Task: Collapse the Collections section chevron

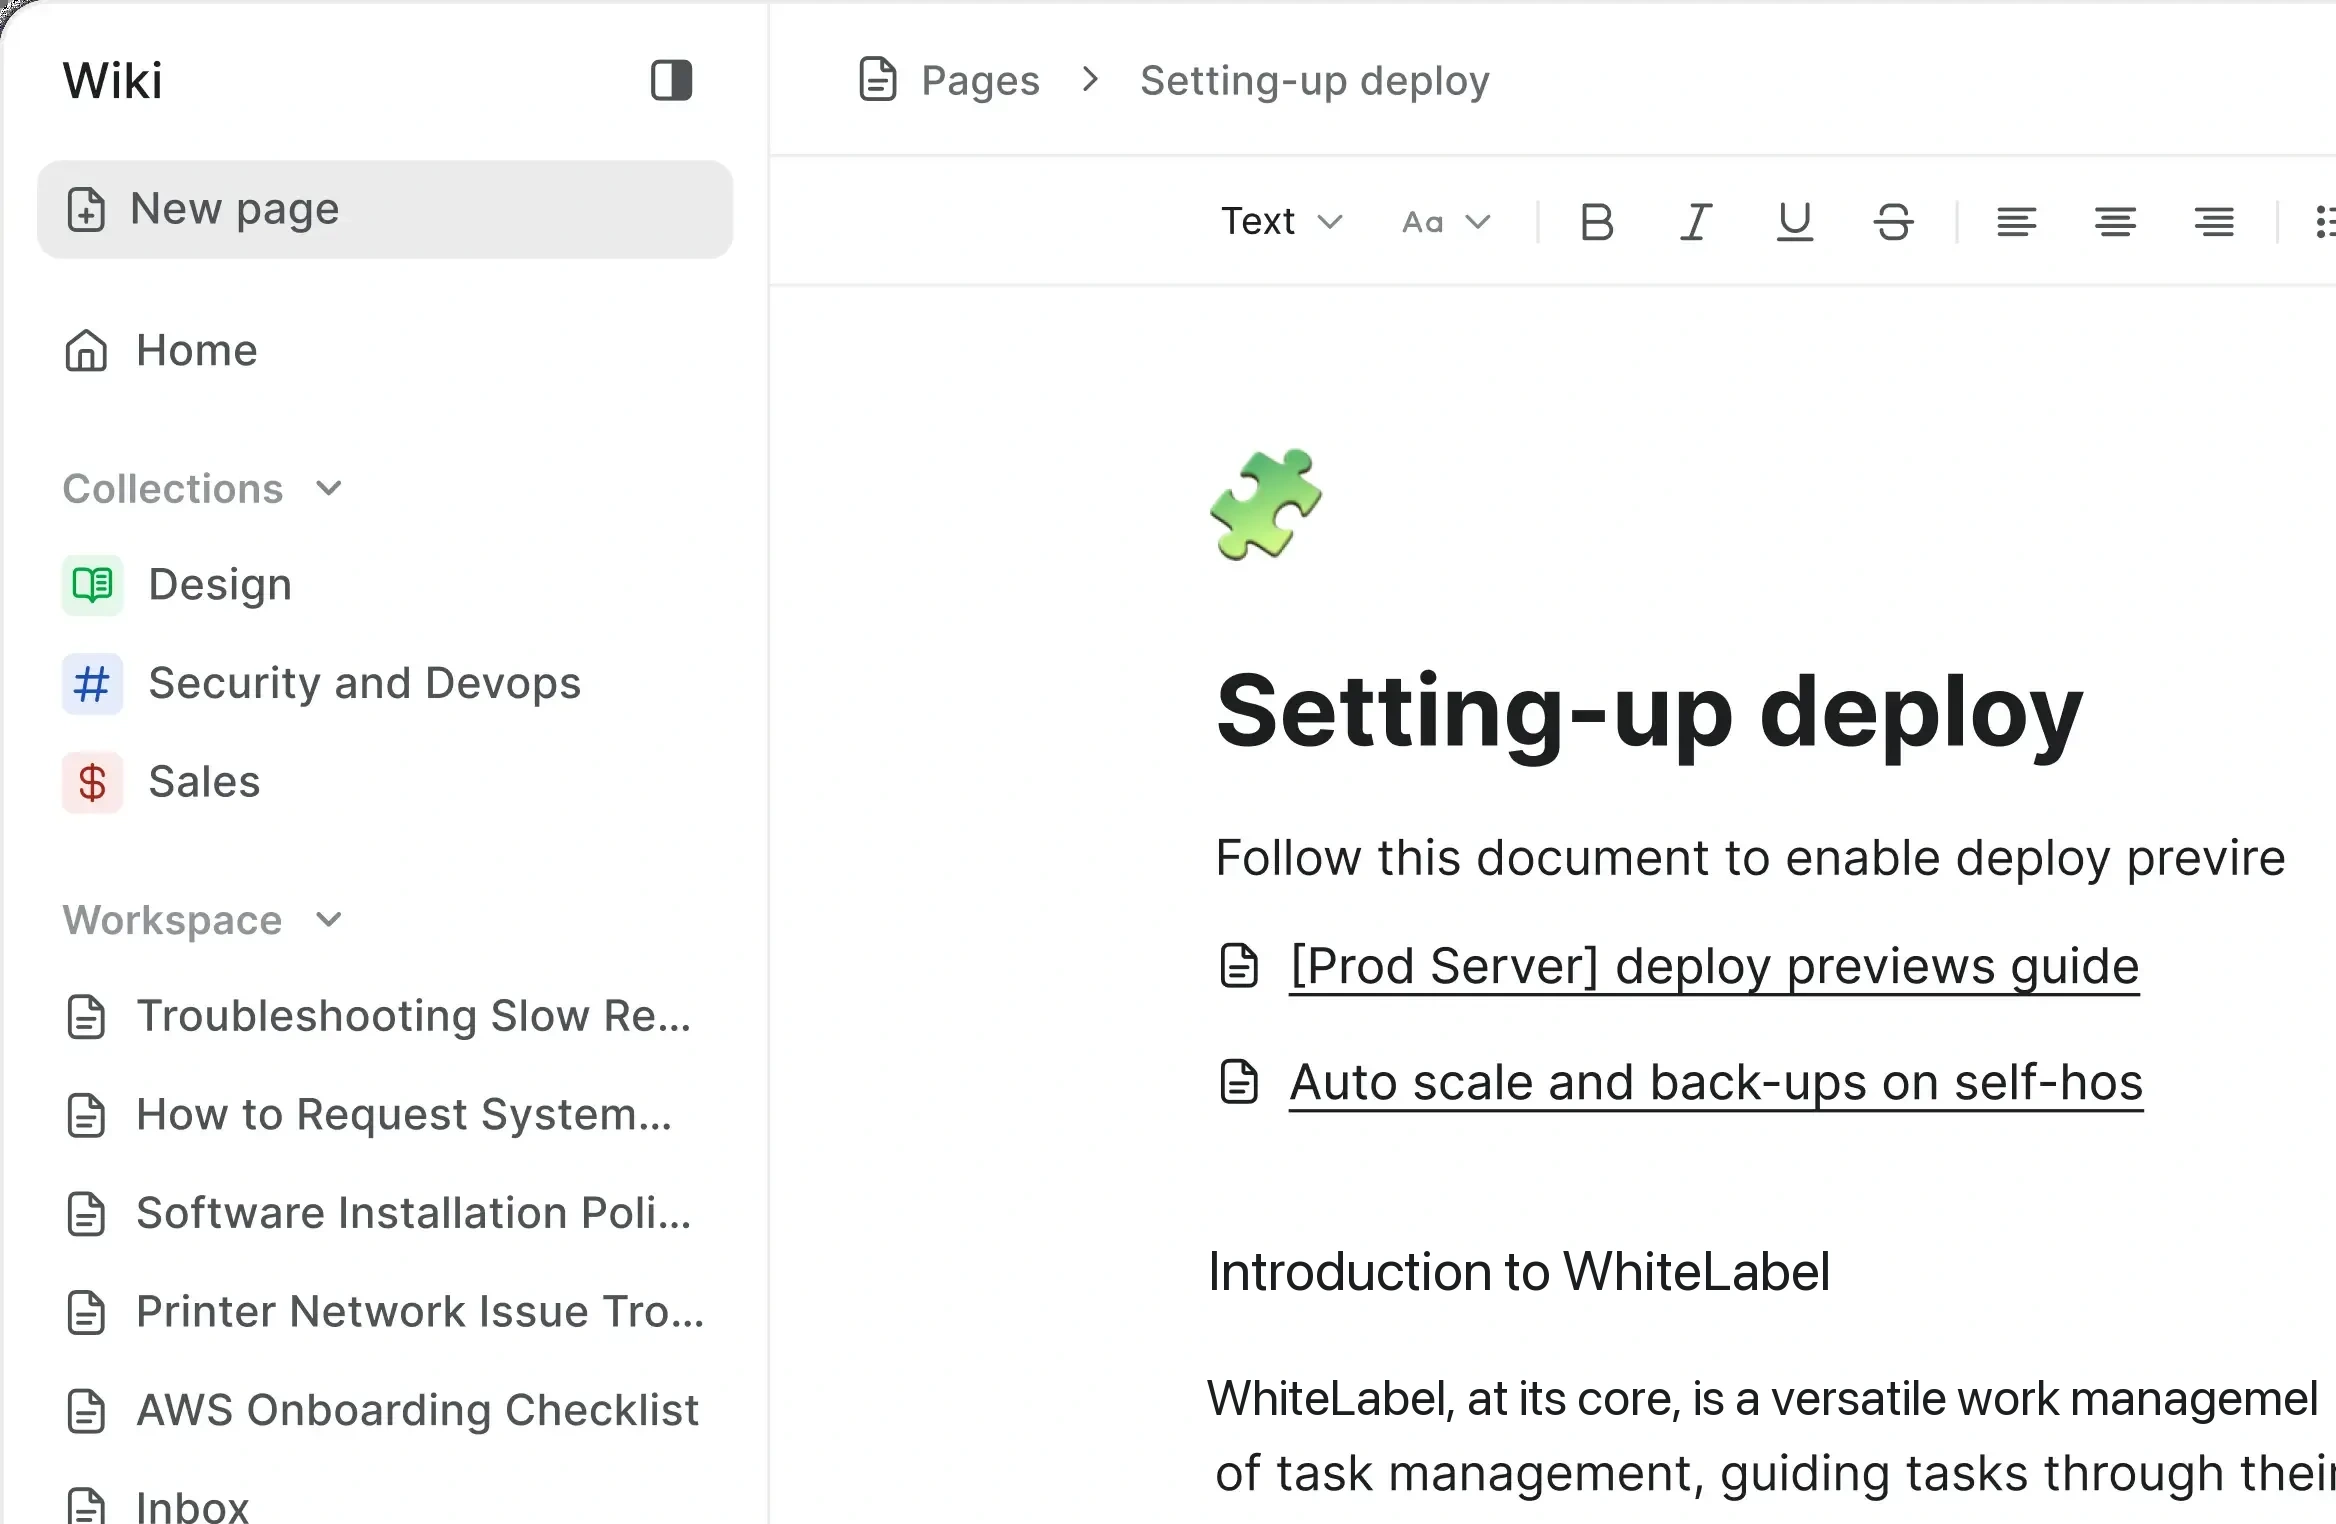Action: (x=329, y=488)
